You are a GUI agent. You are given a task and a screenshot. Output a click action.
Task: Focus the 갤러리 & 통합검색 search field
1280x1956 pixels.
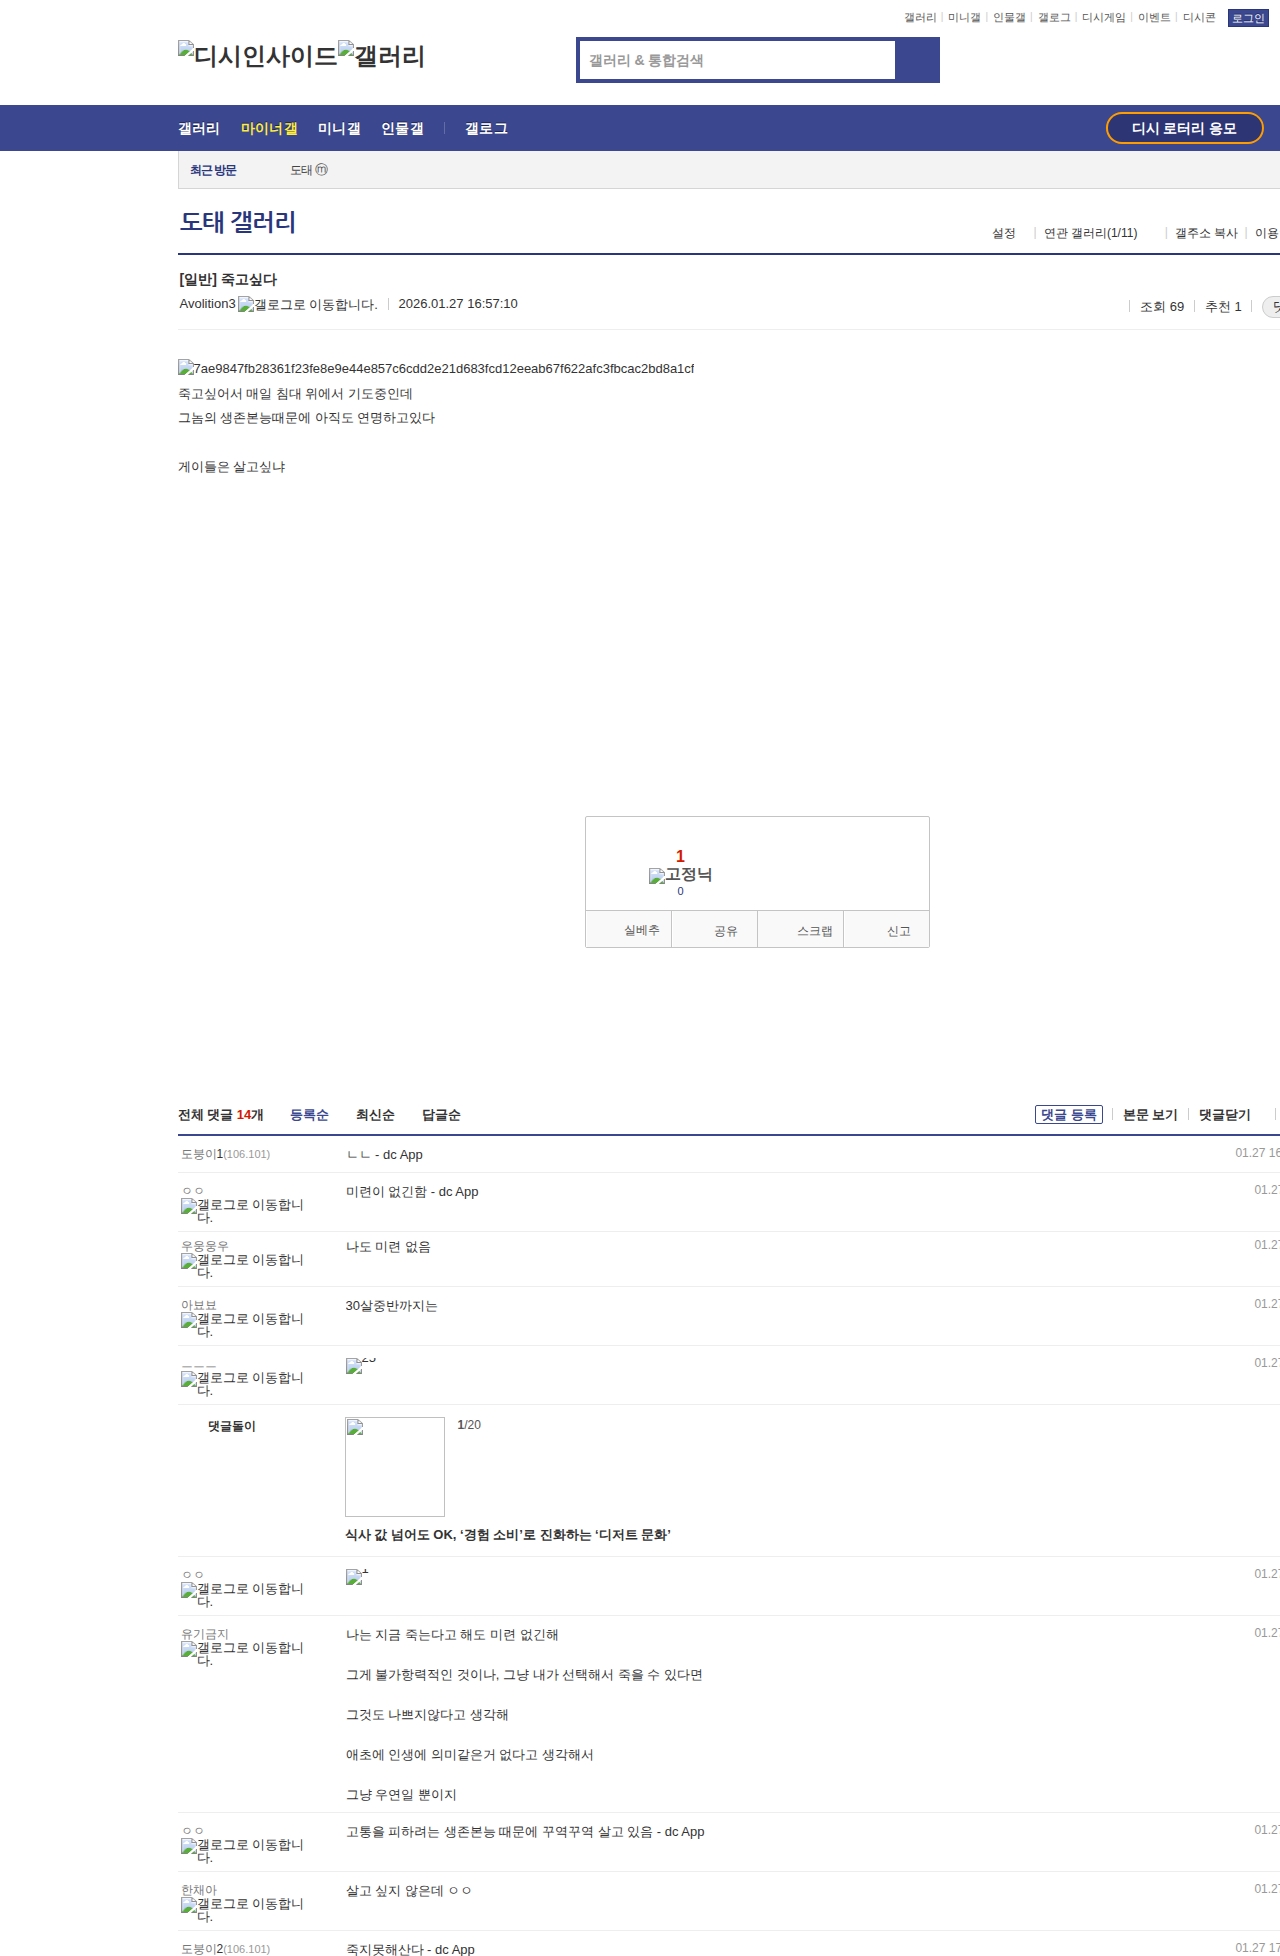click(738, 60)
